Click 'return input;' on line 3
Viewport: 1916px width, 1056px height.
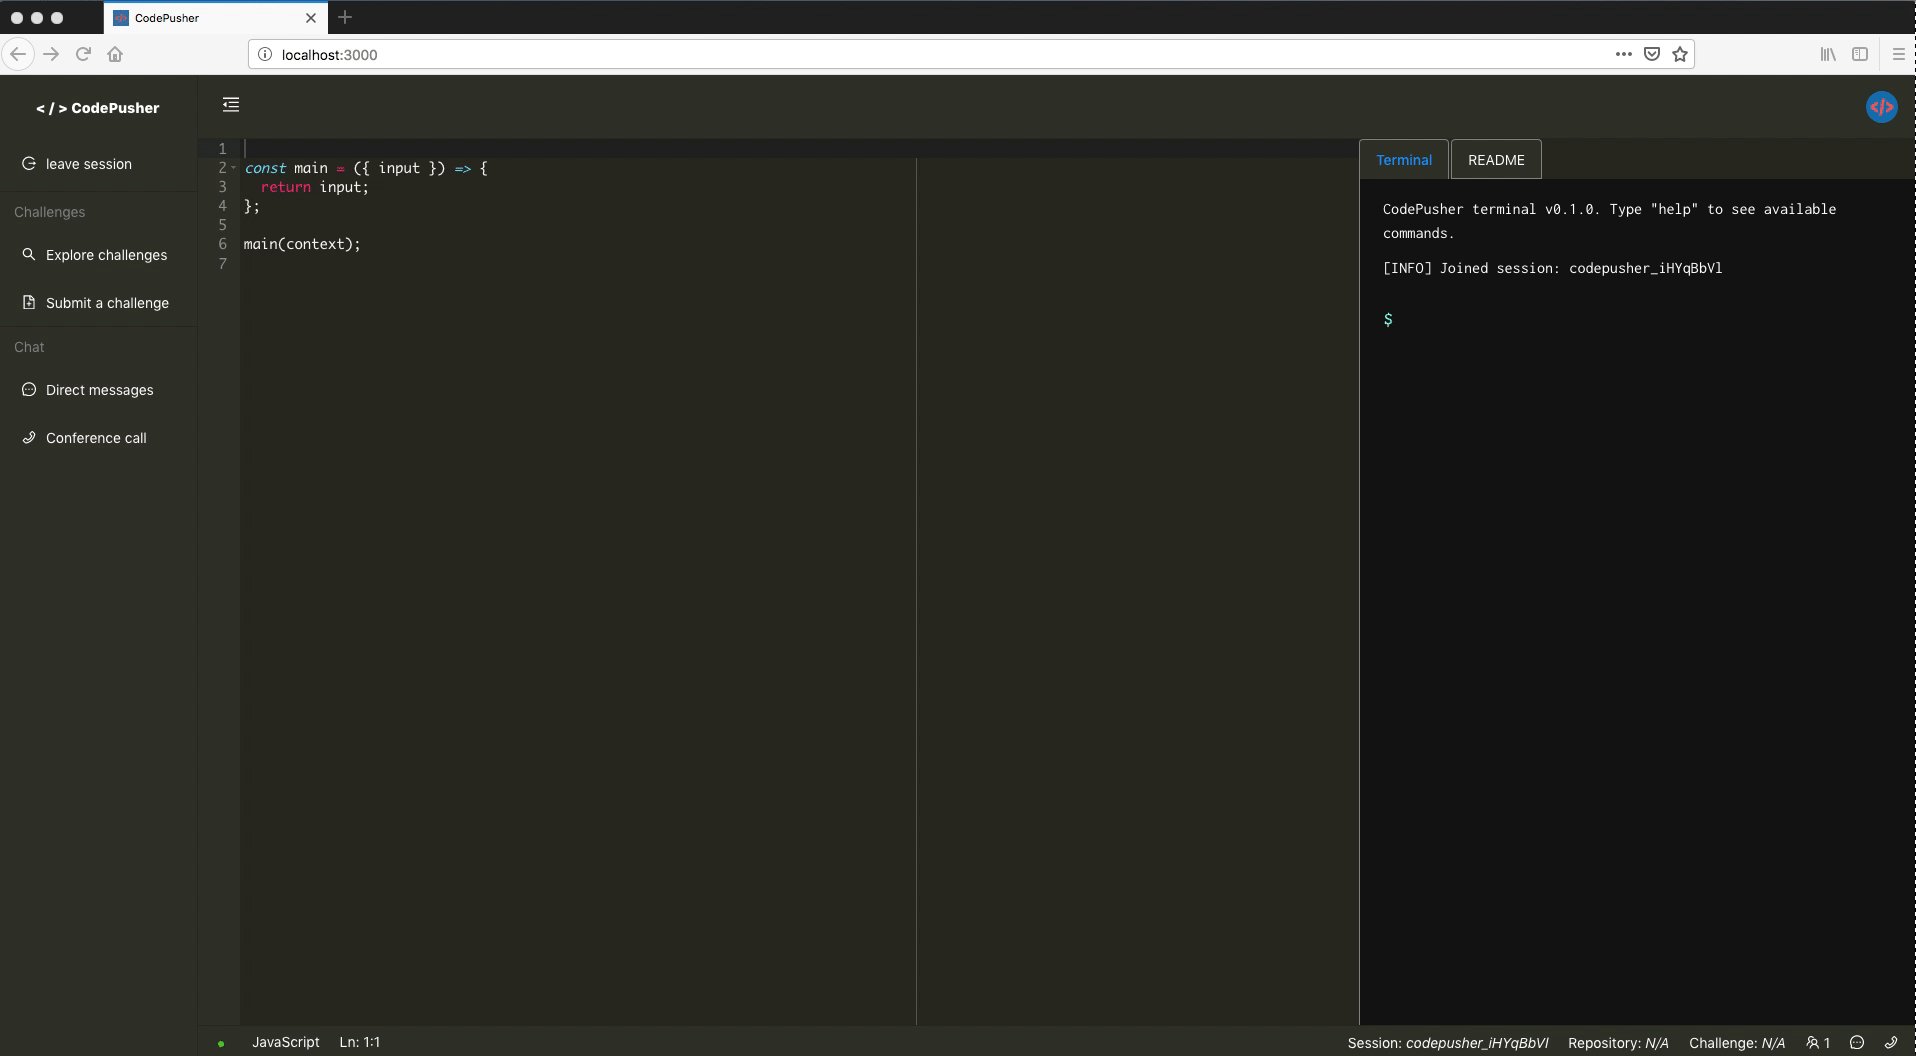click(315, 187)
